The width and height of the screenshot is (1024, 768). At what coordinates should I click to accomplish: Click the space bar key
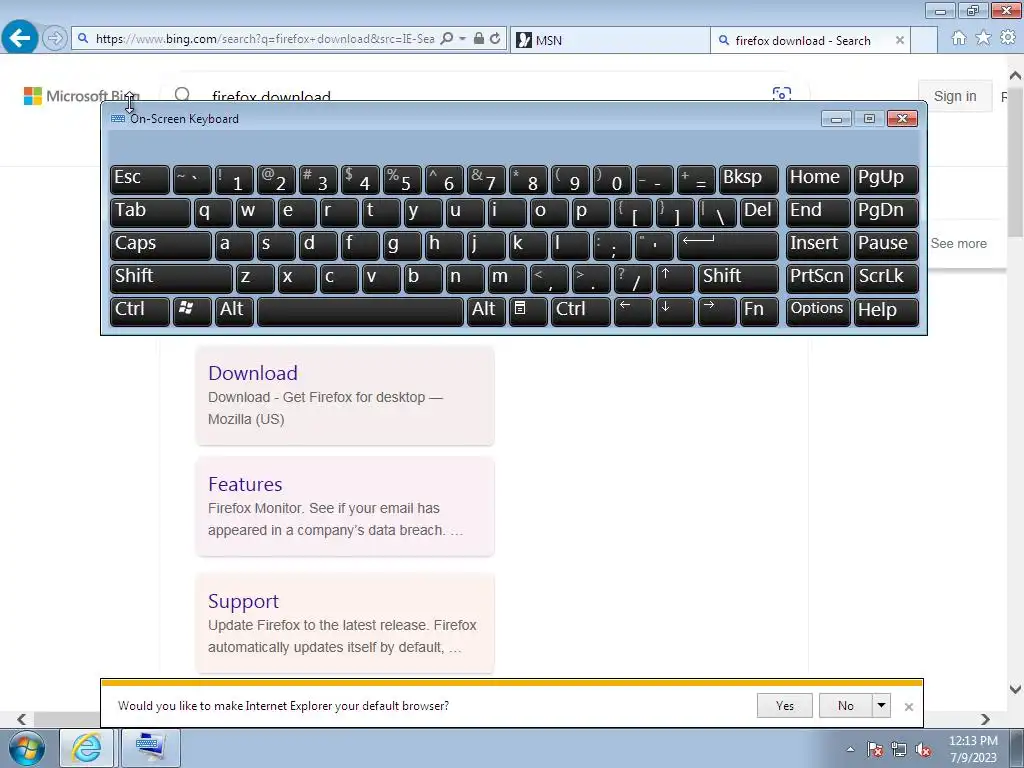tap(360, 310)
